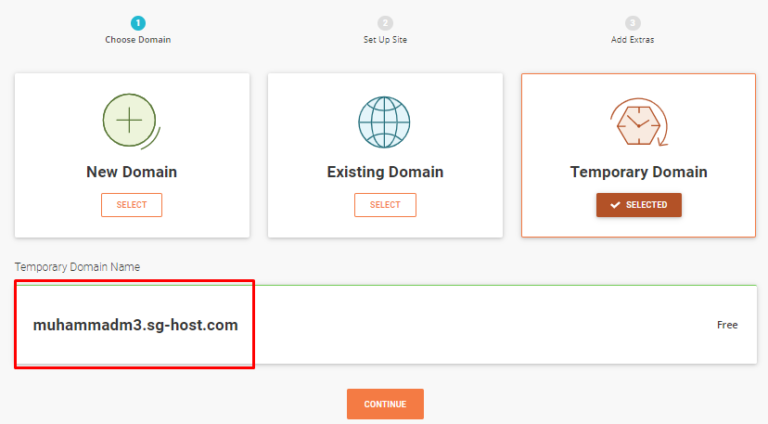
Task: Click the Existing Domain globe icon
Action: coord(384,122)
